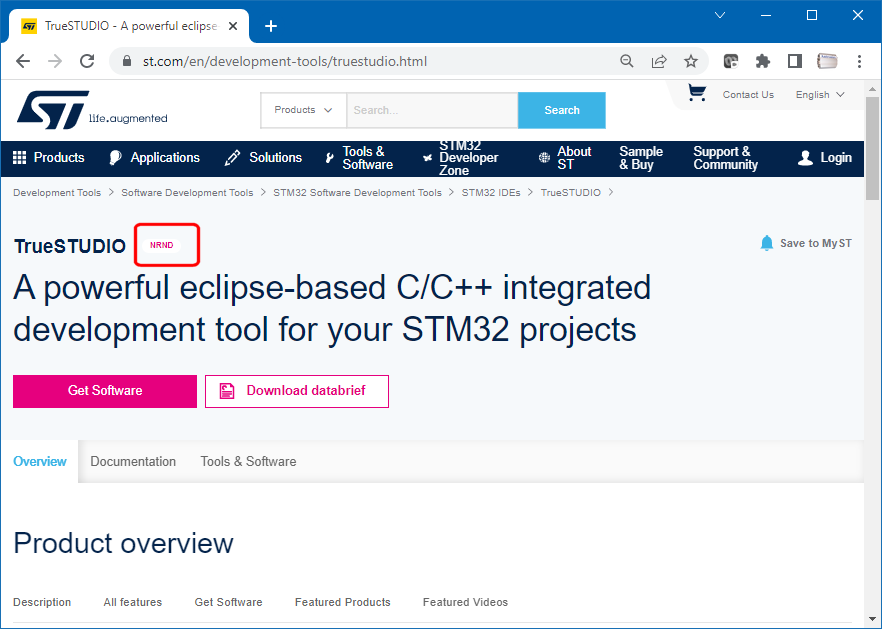Close the TrueSTUDIO browser tab

[x=233, y=26]
